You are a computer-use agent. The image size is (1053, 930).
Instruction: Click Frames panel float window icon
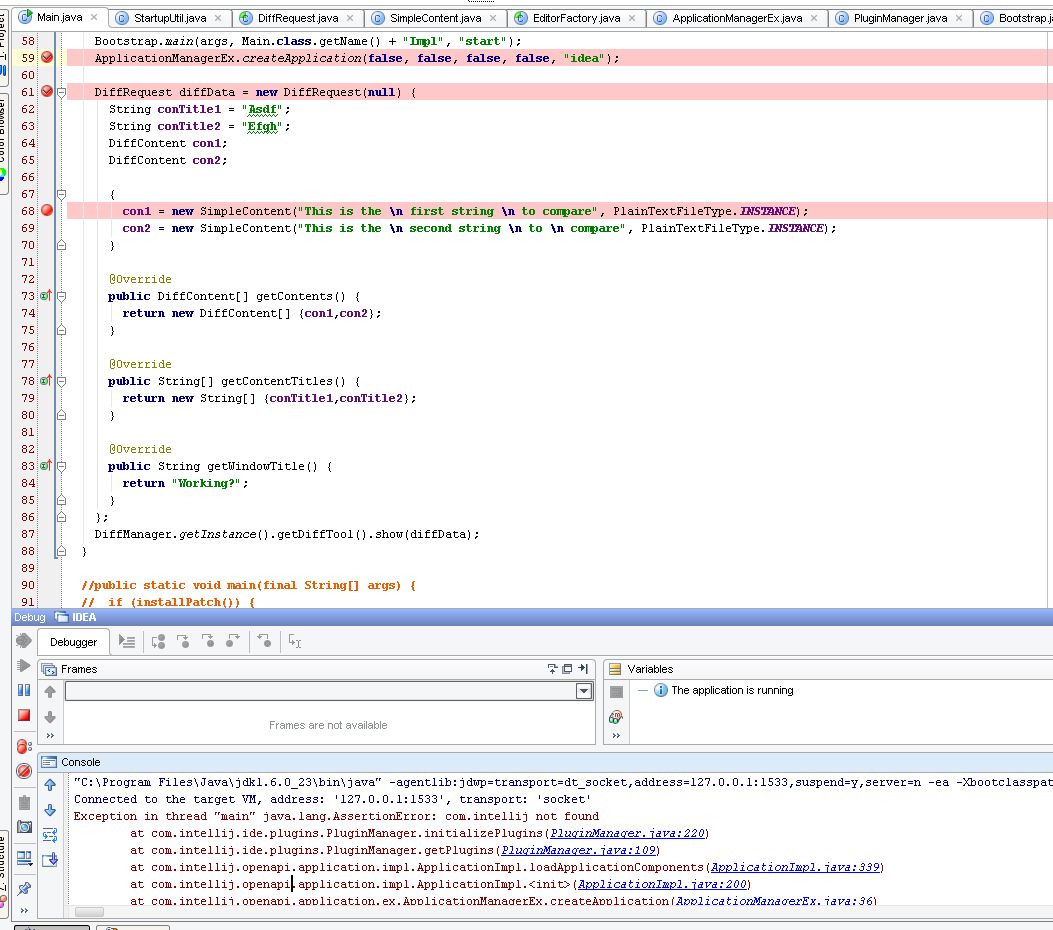(x=567, y=669)
